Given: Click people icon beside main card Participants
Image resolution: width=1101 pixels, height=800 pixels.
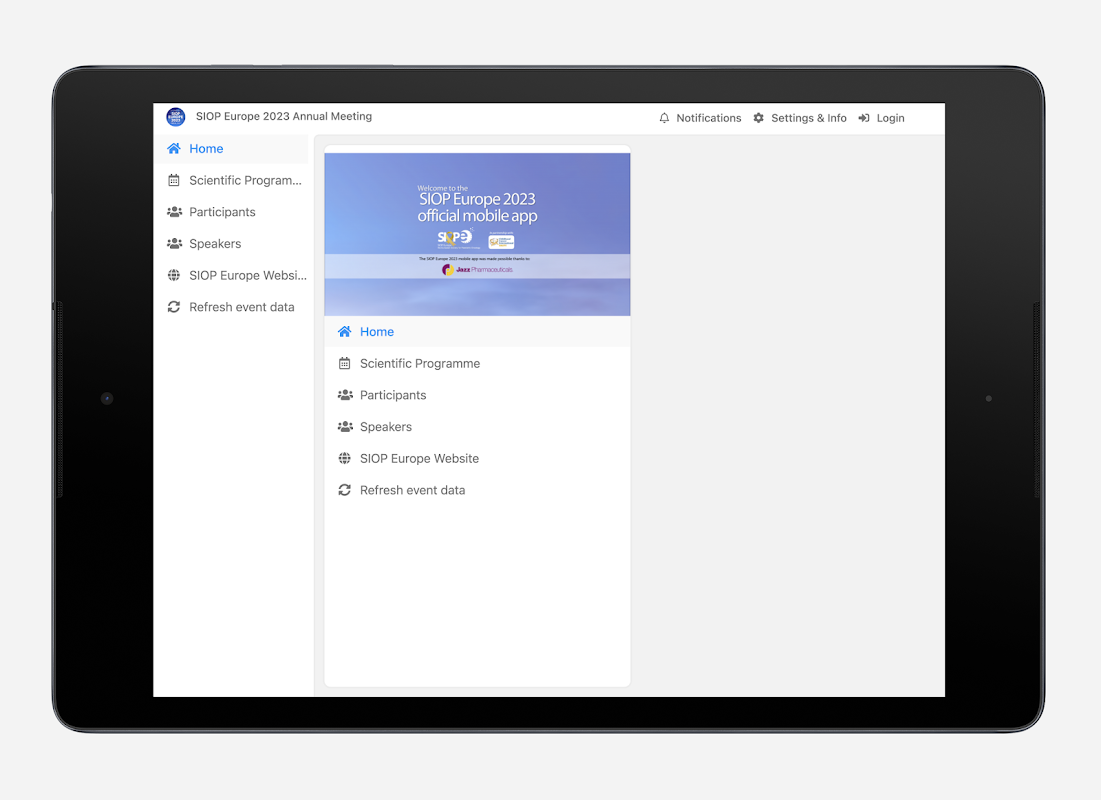Looking at the screenshot, I should tap(345, 395).
